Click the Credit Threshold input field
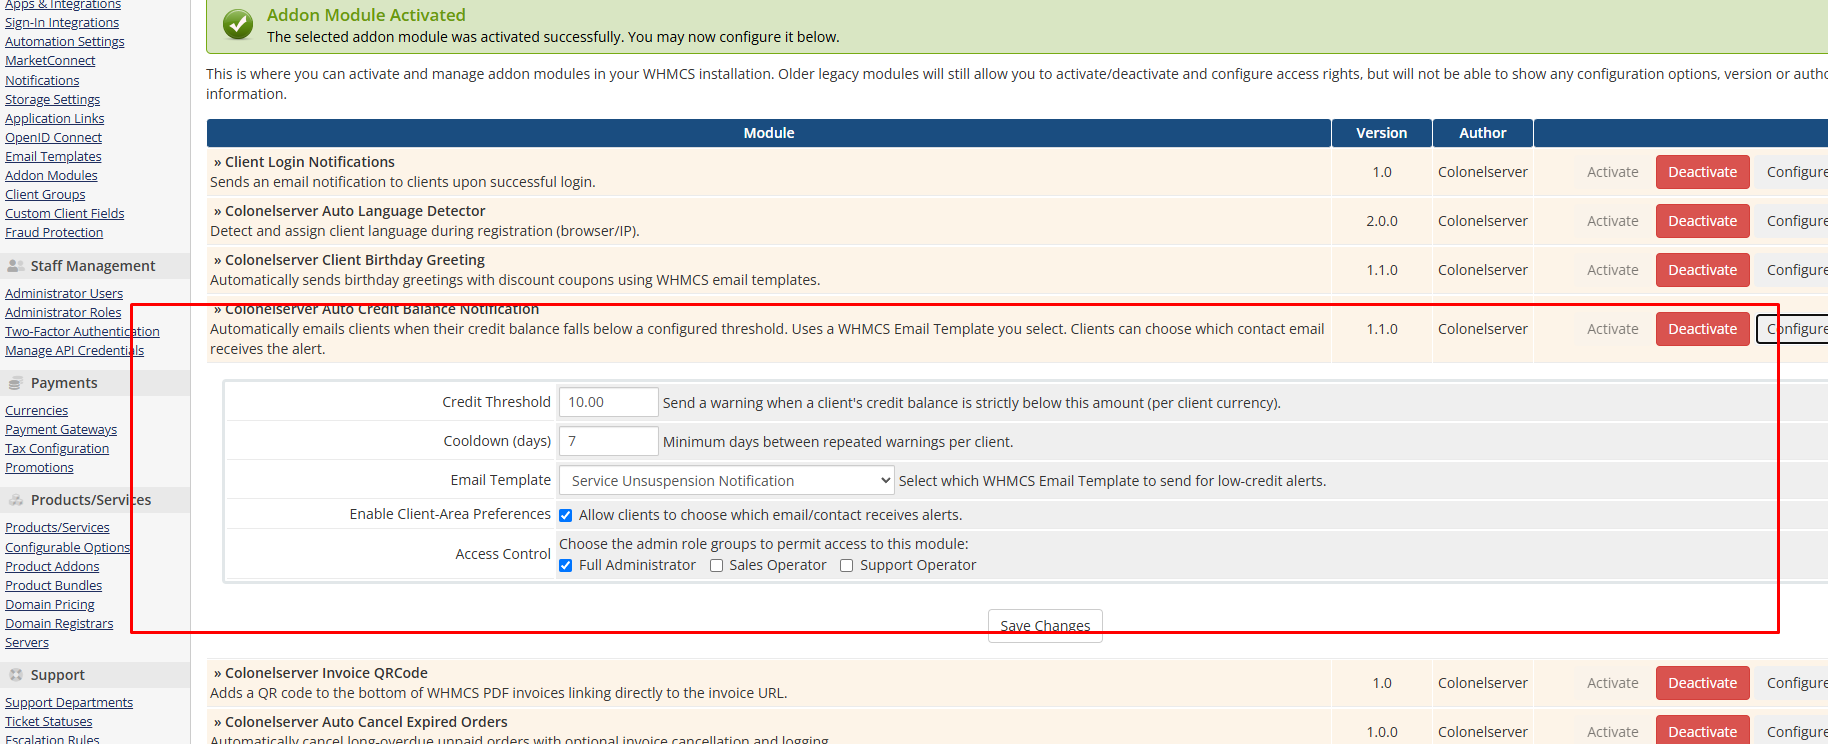 (608, 402)
